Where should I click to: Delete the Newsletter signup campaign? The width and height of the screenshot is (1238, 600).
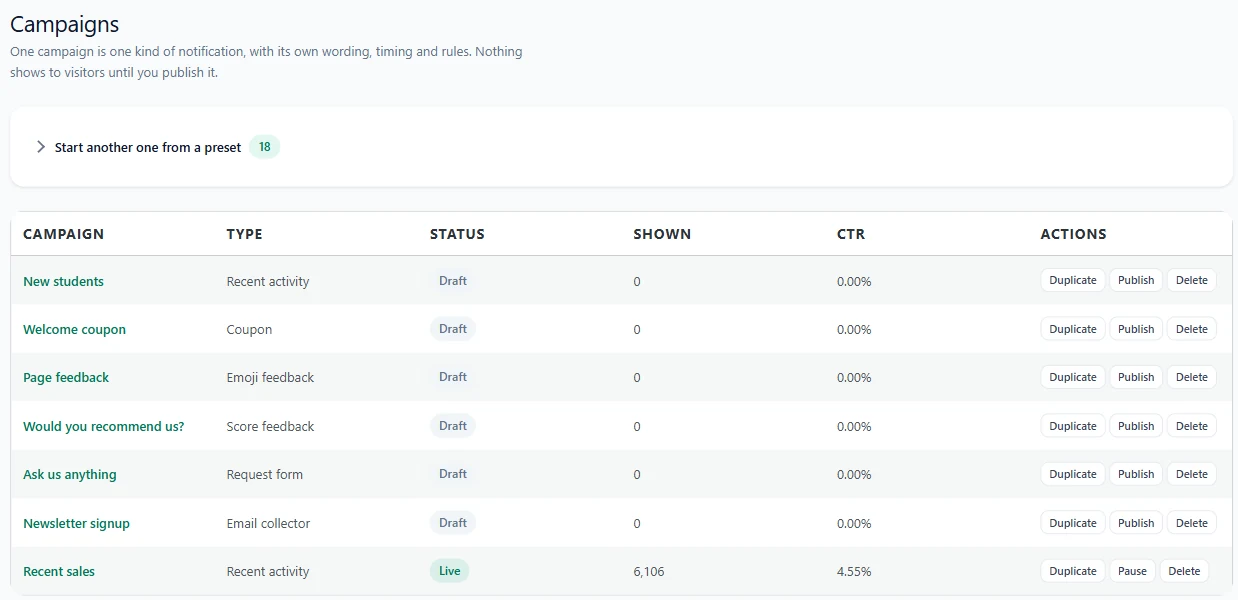[1192, 523]
